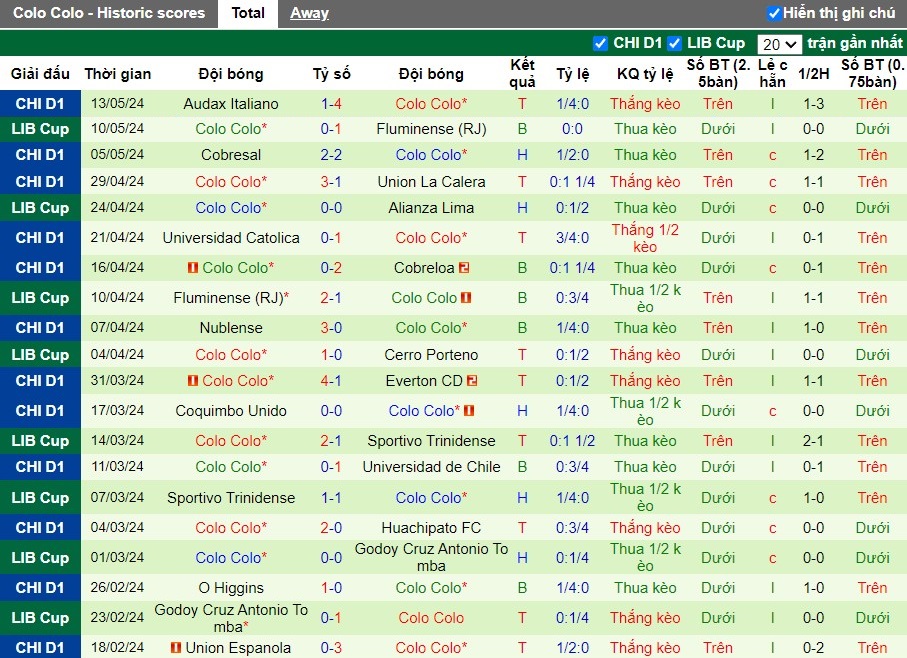Click Colo Colo in the 23/02/24 row

click(x=432, y=618)
